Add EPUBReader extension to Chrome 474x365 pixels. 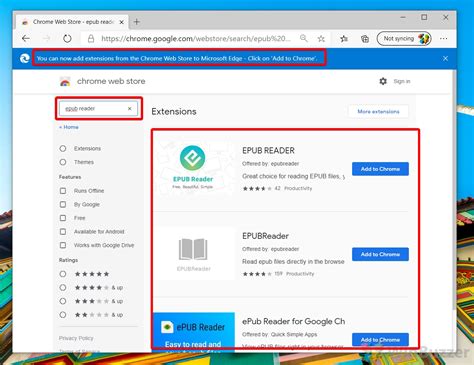[x=380, y=254]
